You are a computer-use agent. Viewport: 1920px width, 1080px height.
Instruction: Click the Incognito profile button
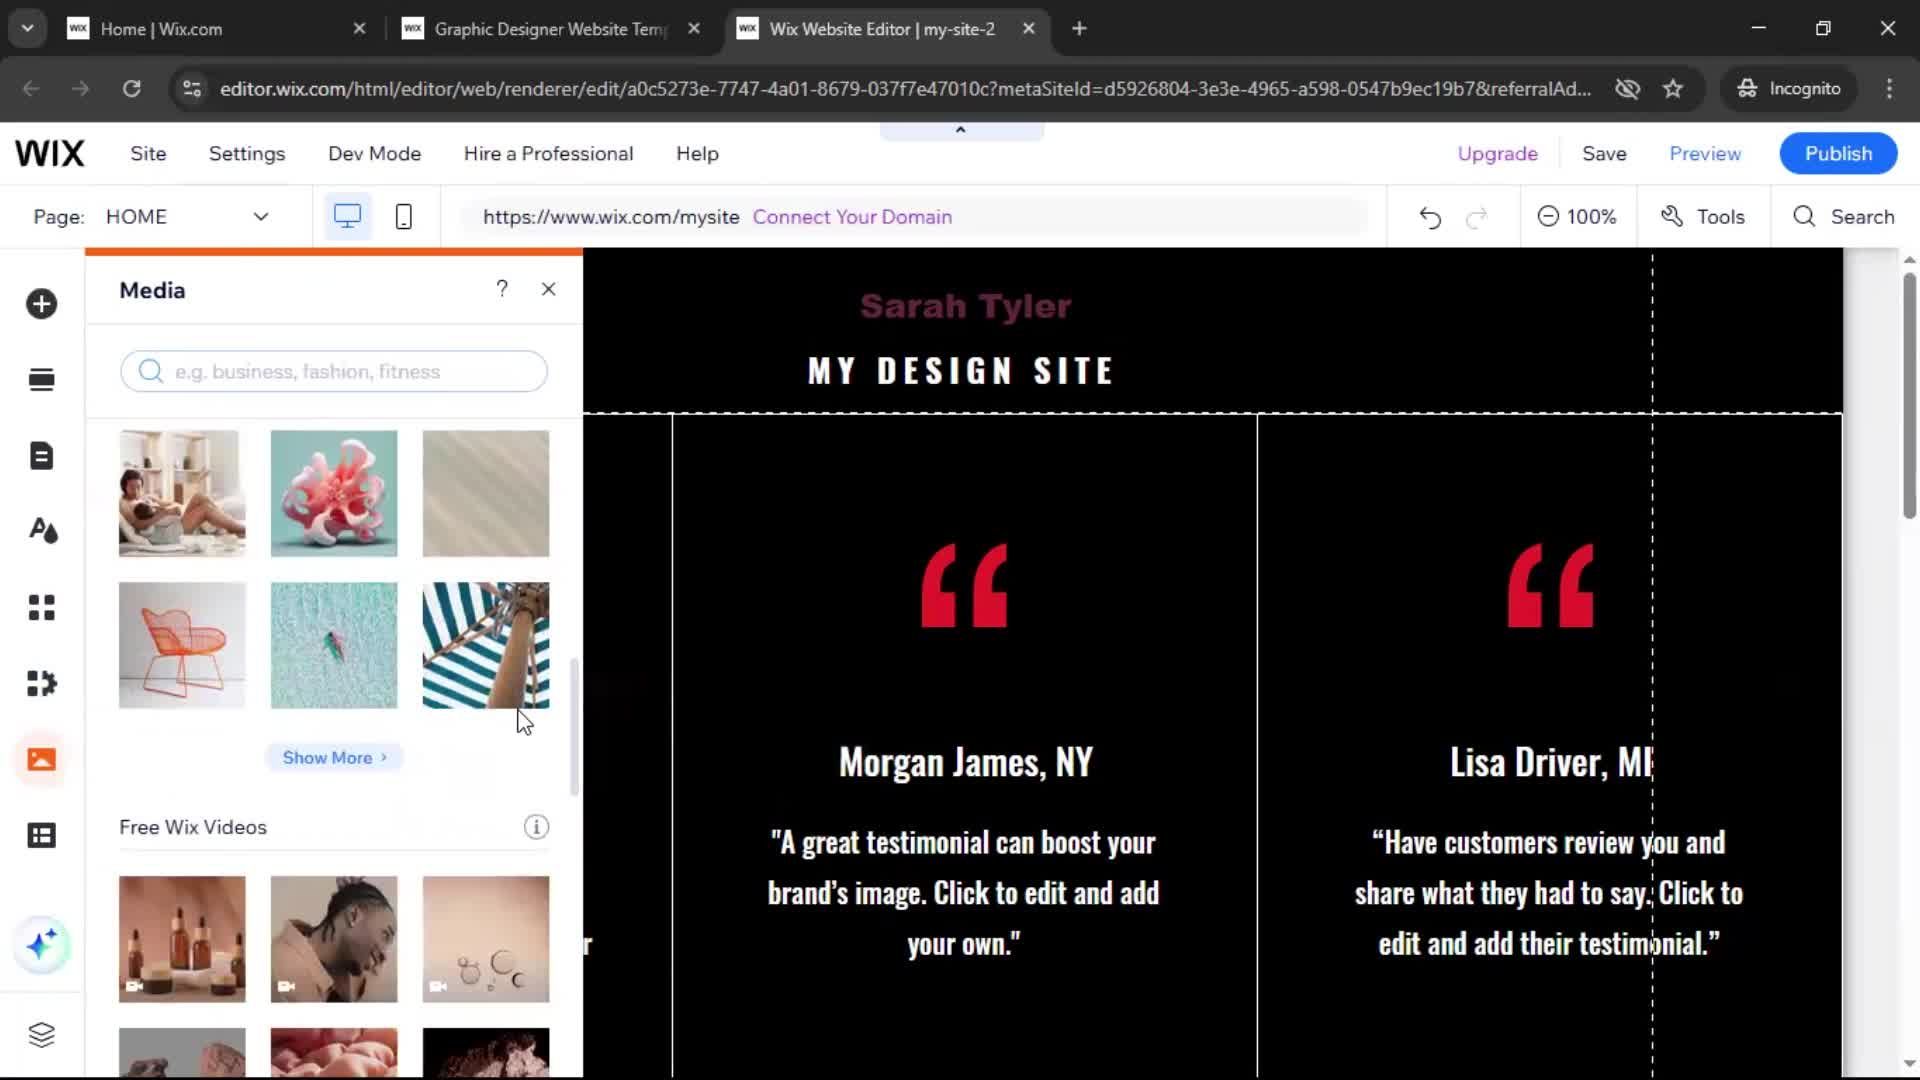click(1789, 89)
